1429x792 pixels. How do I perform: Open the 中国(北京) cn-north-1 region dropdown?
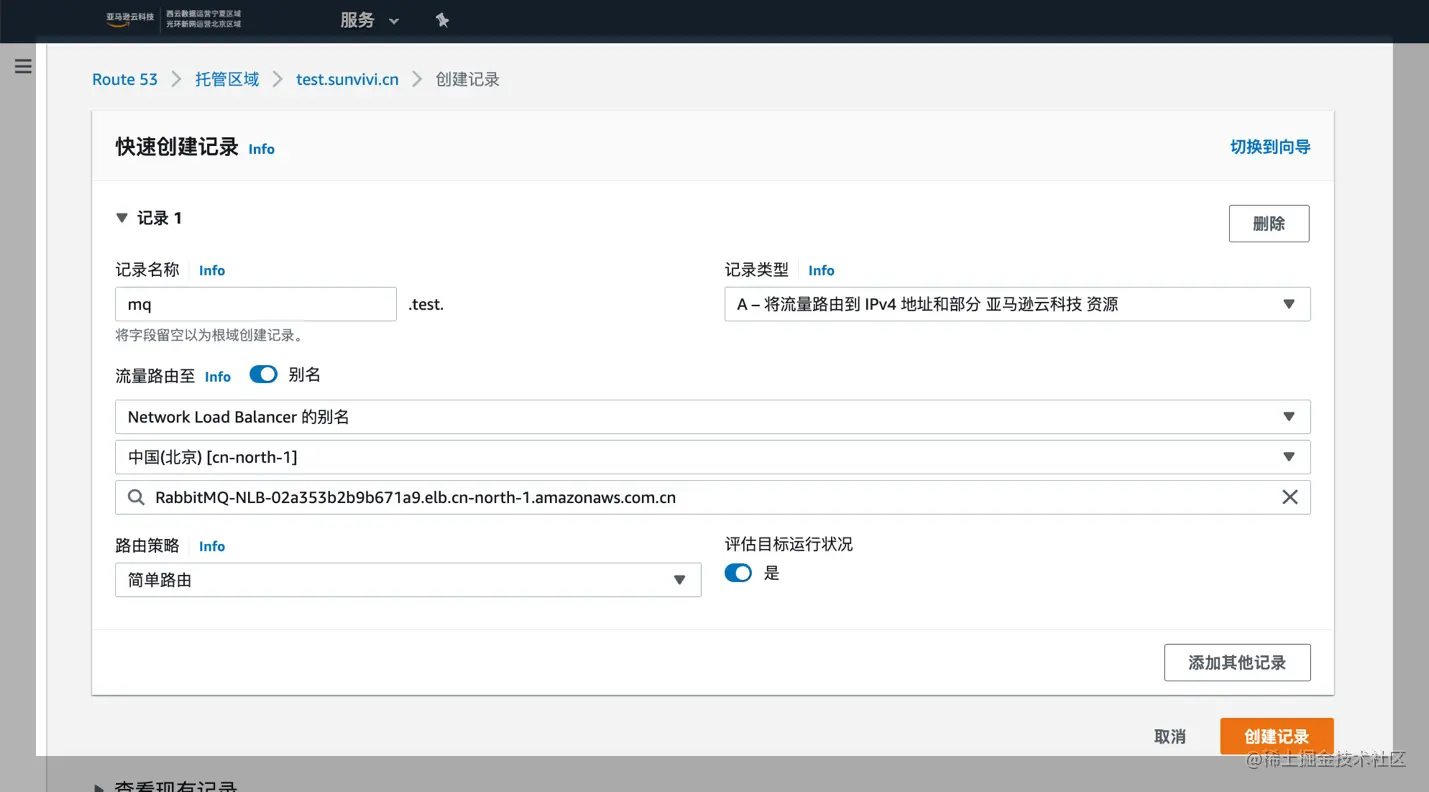click(x=713, y=457)
